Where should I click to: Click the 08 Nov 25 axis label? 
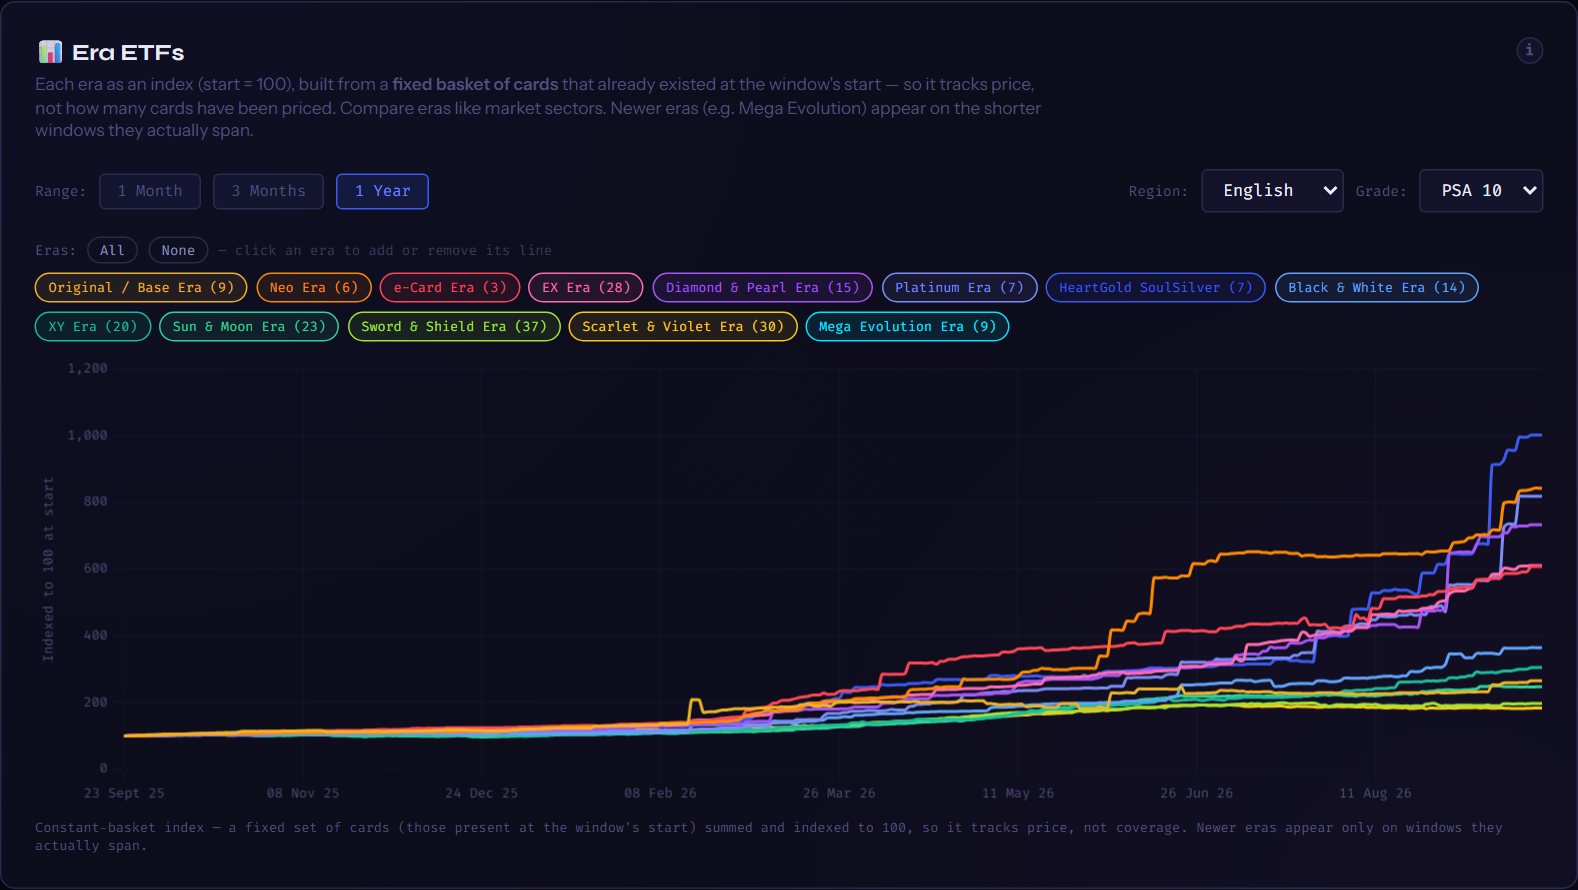tap(303, 793)
